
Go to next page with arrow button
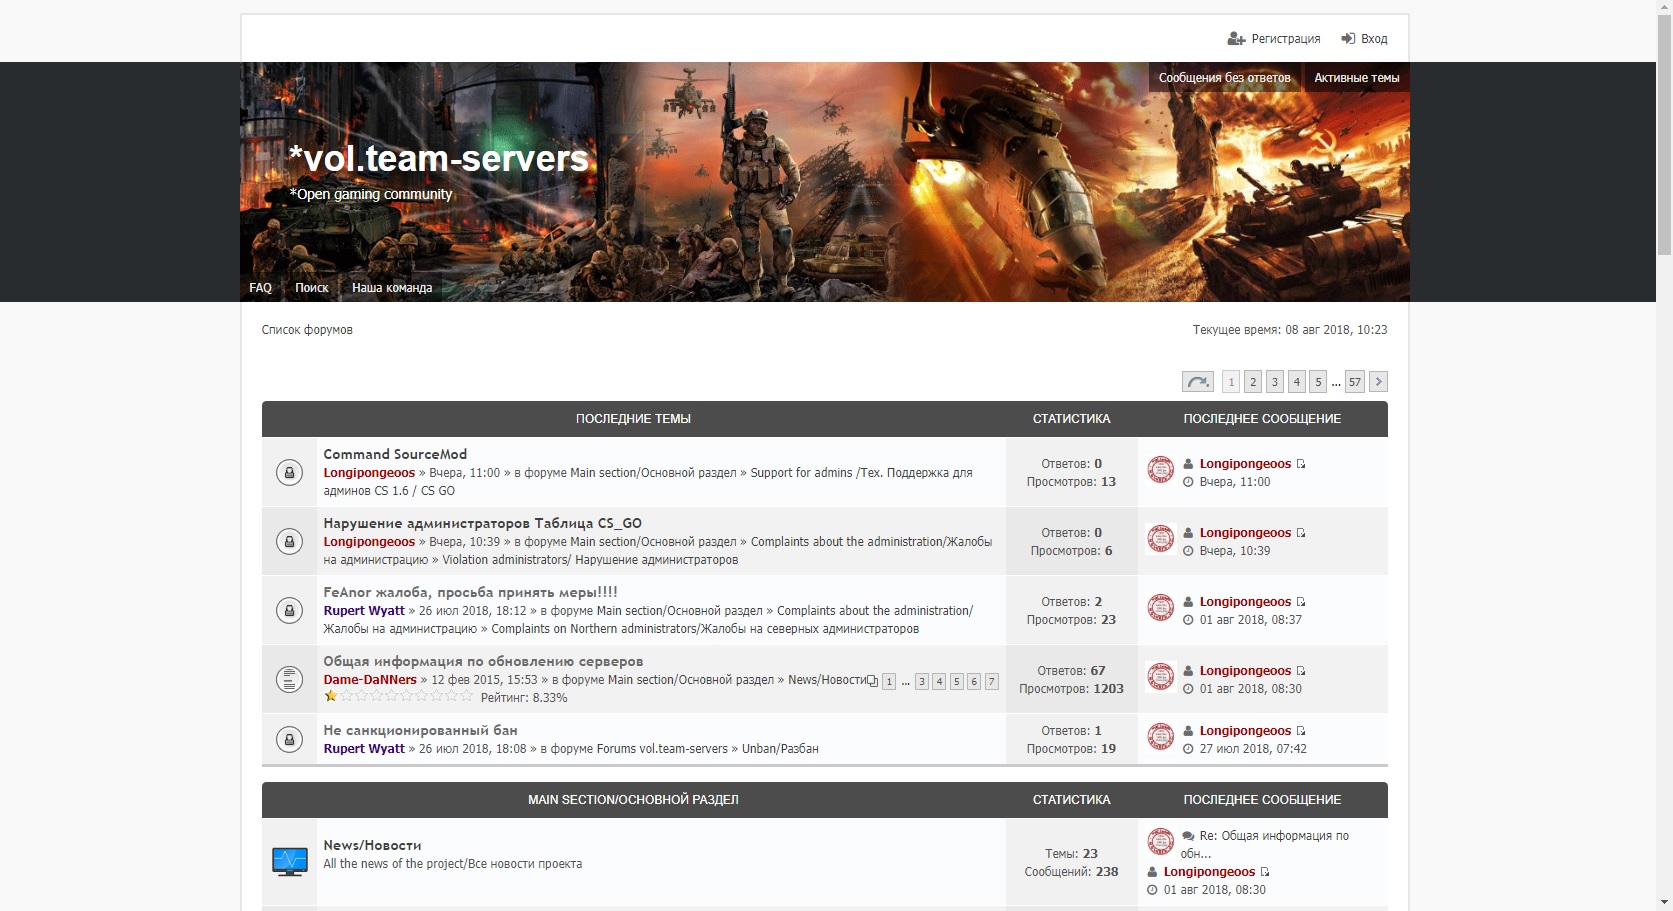coord(1378,381)
